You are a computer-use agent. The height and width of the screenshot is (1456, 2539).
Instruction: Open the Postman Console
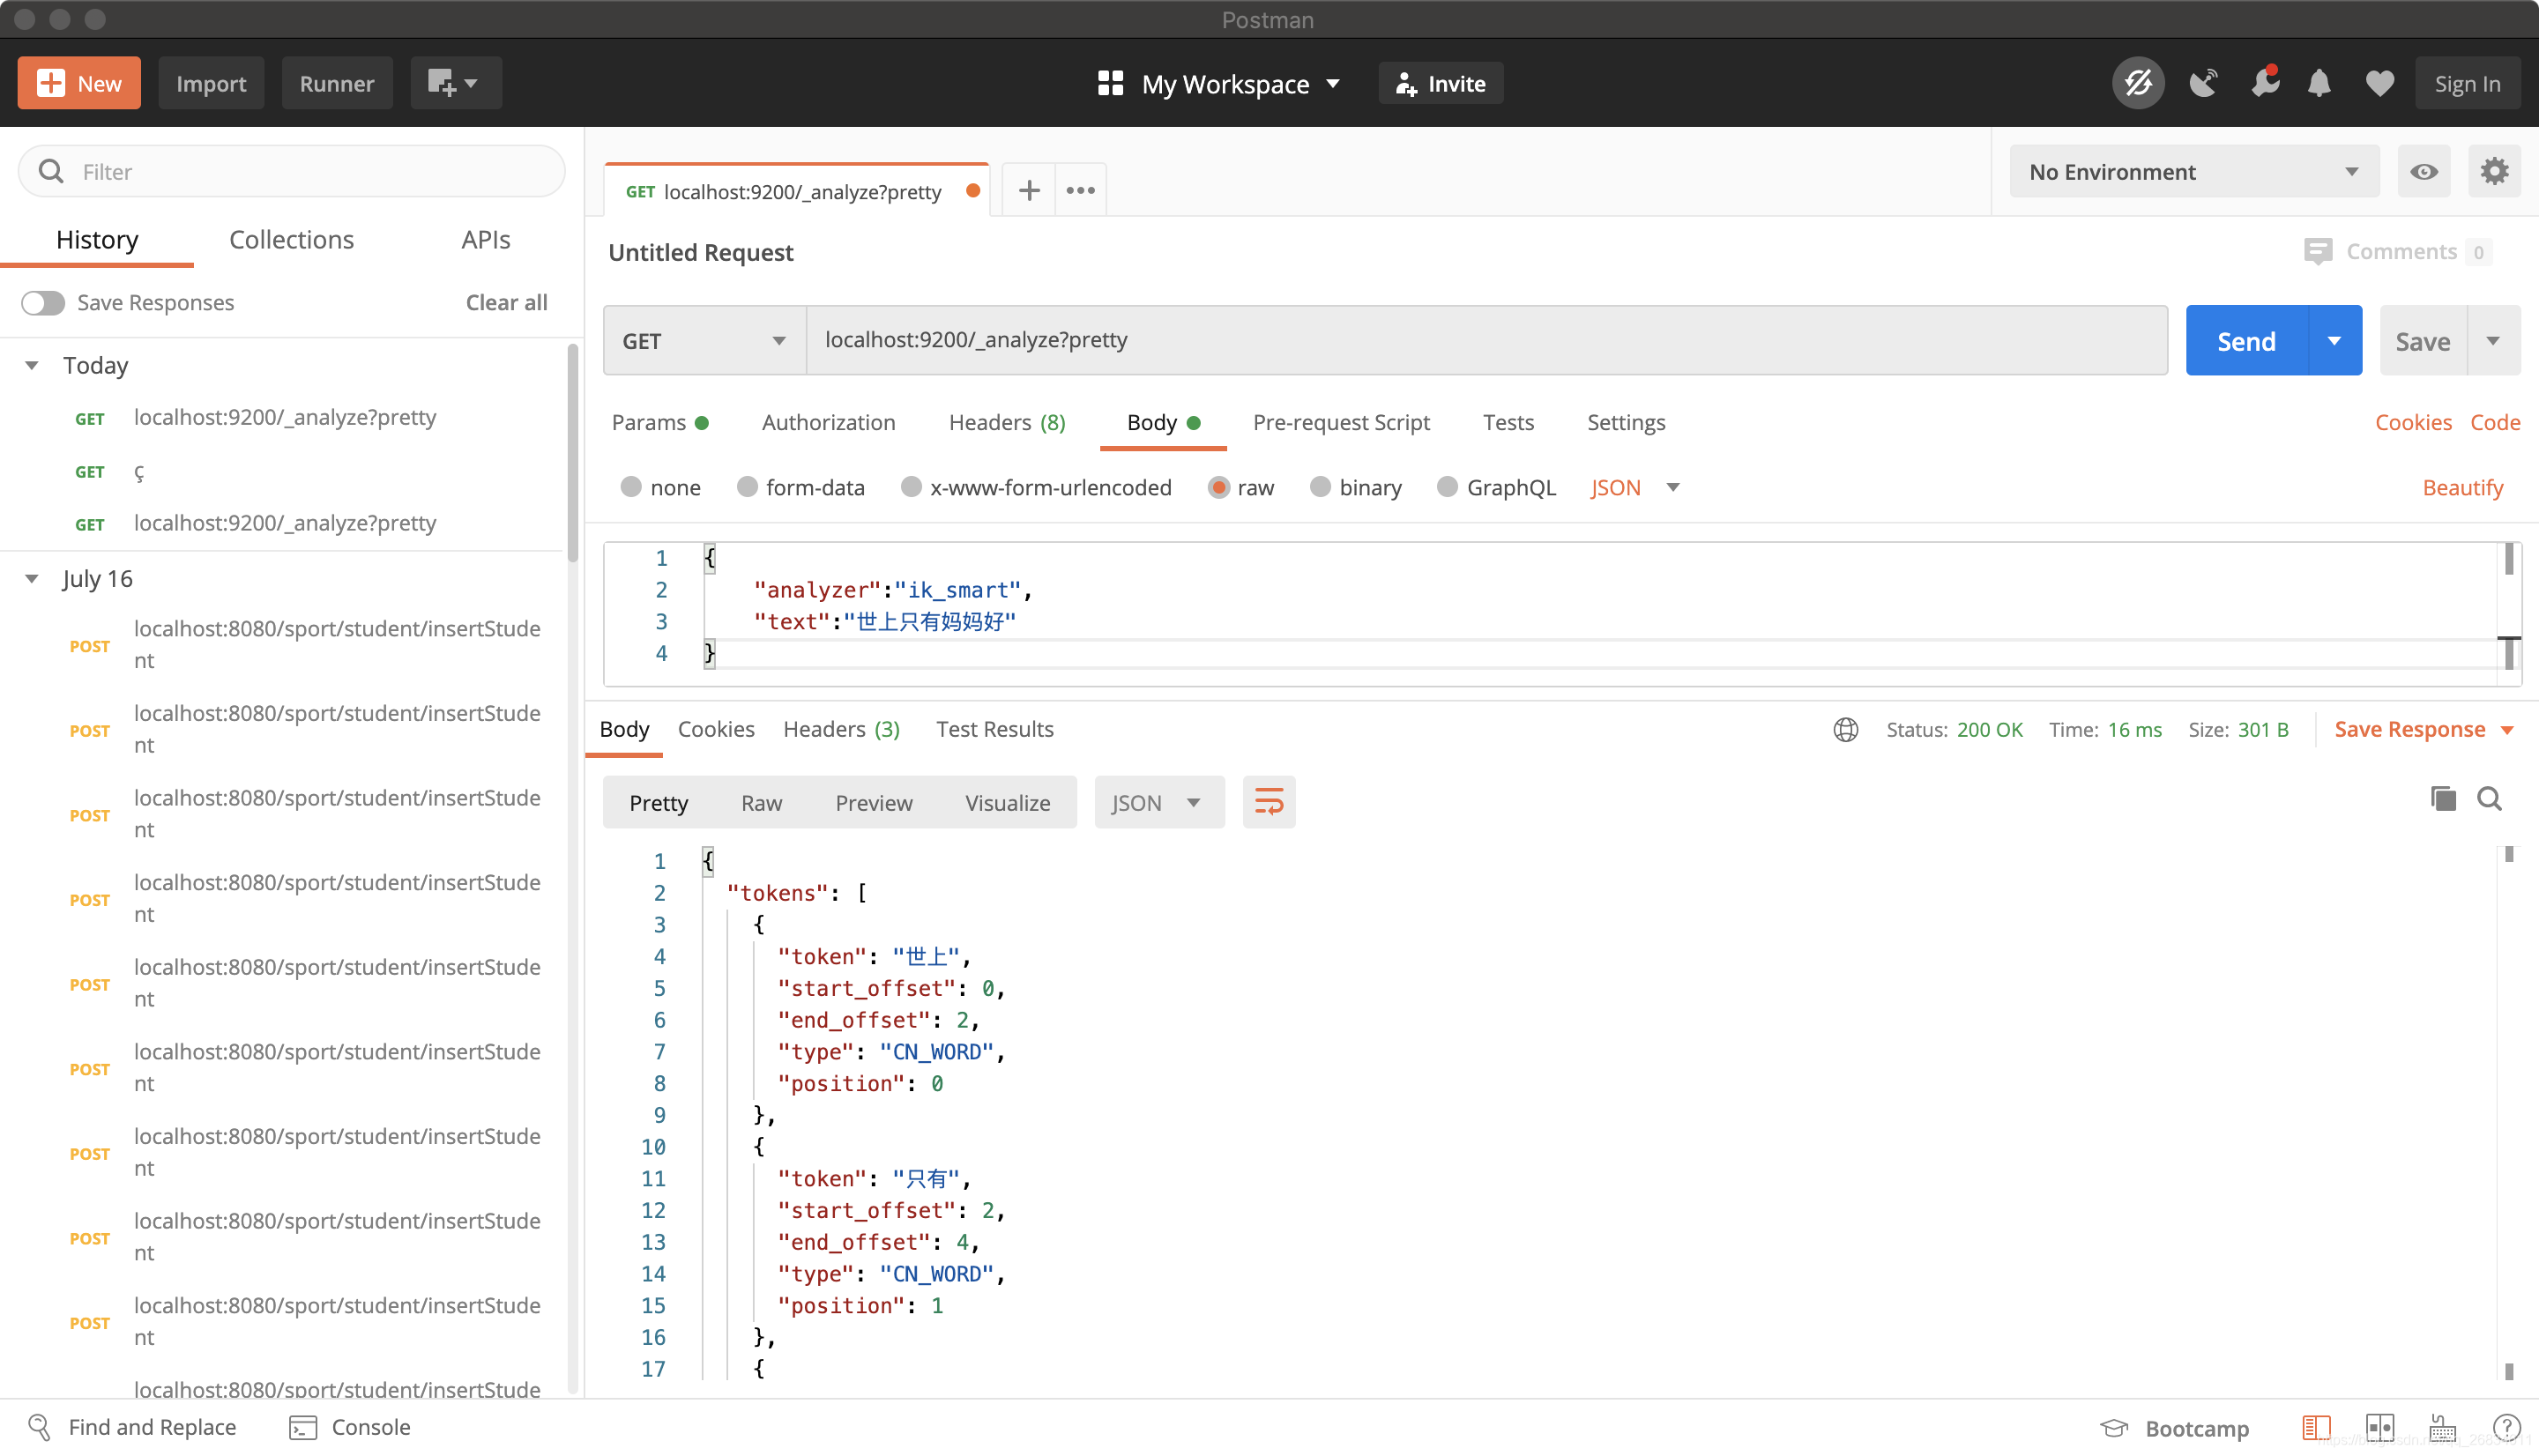[349, 1427]
